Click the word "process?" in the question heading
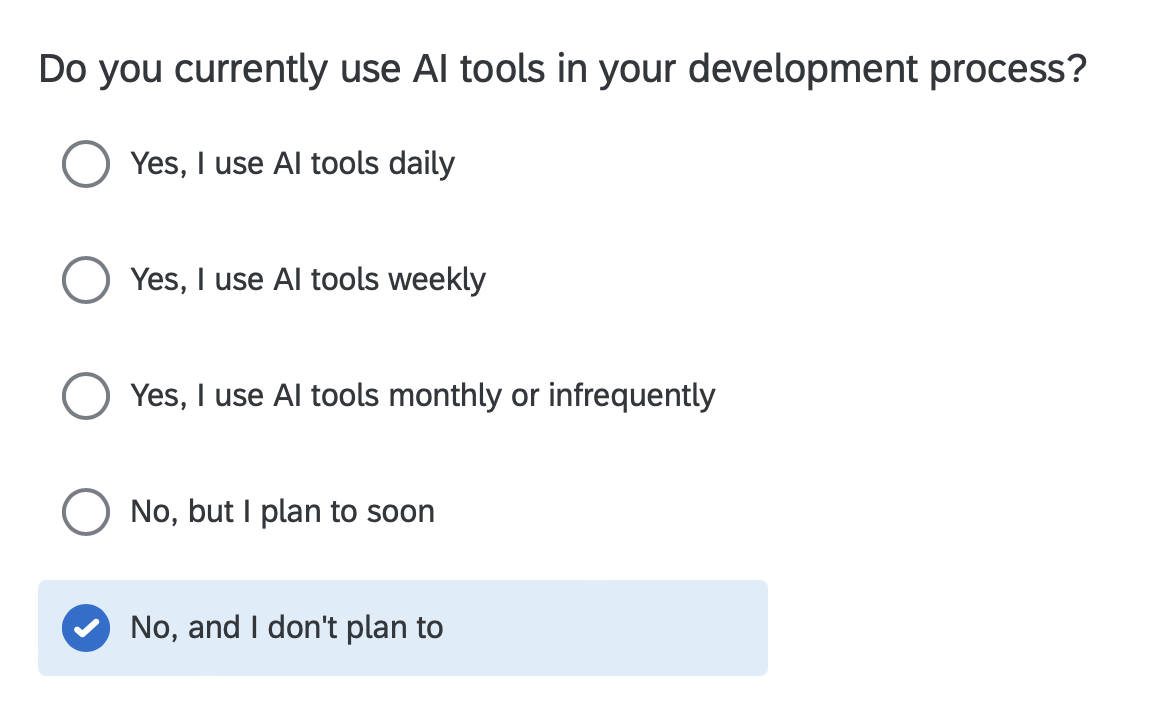1174x728 pixels. 1008,71
